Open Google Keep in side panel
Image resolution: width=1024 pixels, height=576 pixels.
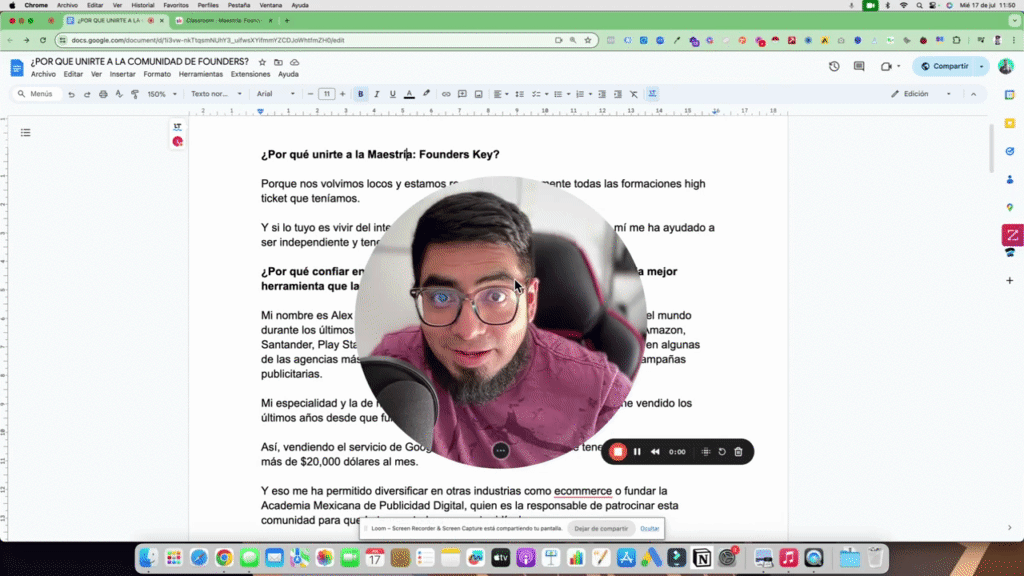pos(1010,123)
